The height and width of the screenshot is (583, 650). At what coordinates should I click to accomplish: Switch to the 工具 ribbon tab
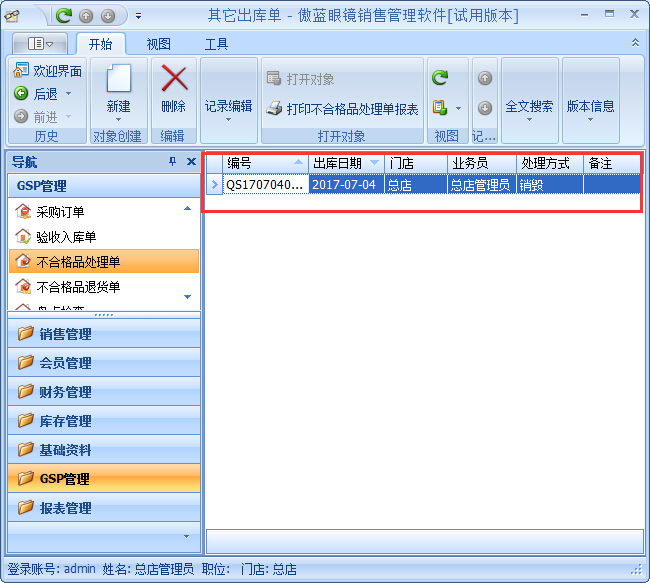pyautogui.click(x=216, y=44)
